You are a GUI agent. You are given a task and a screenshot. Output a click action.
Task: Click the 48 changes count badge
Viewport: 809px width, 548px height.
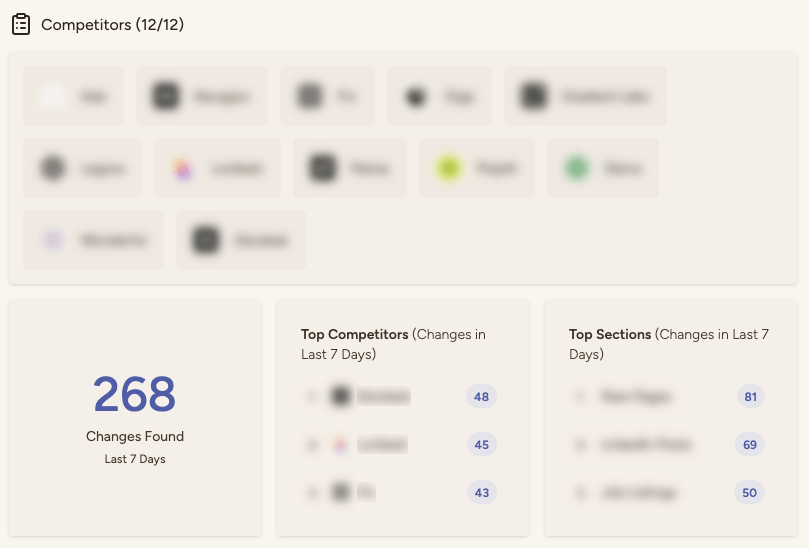click(x=481, y=397)
